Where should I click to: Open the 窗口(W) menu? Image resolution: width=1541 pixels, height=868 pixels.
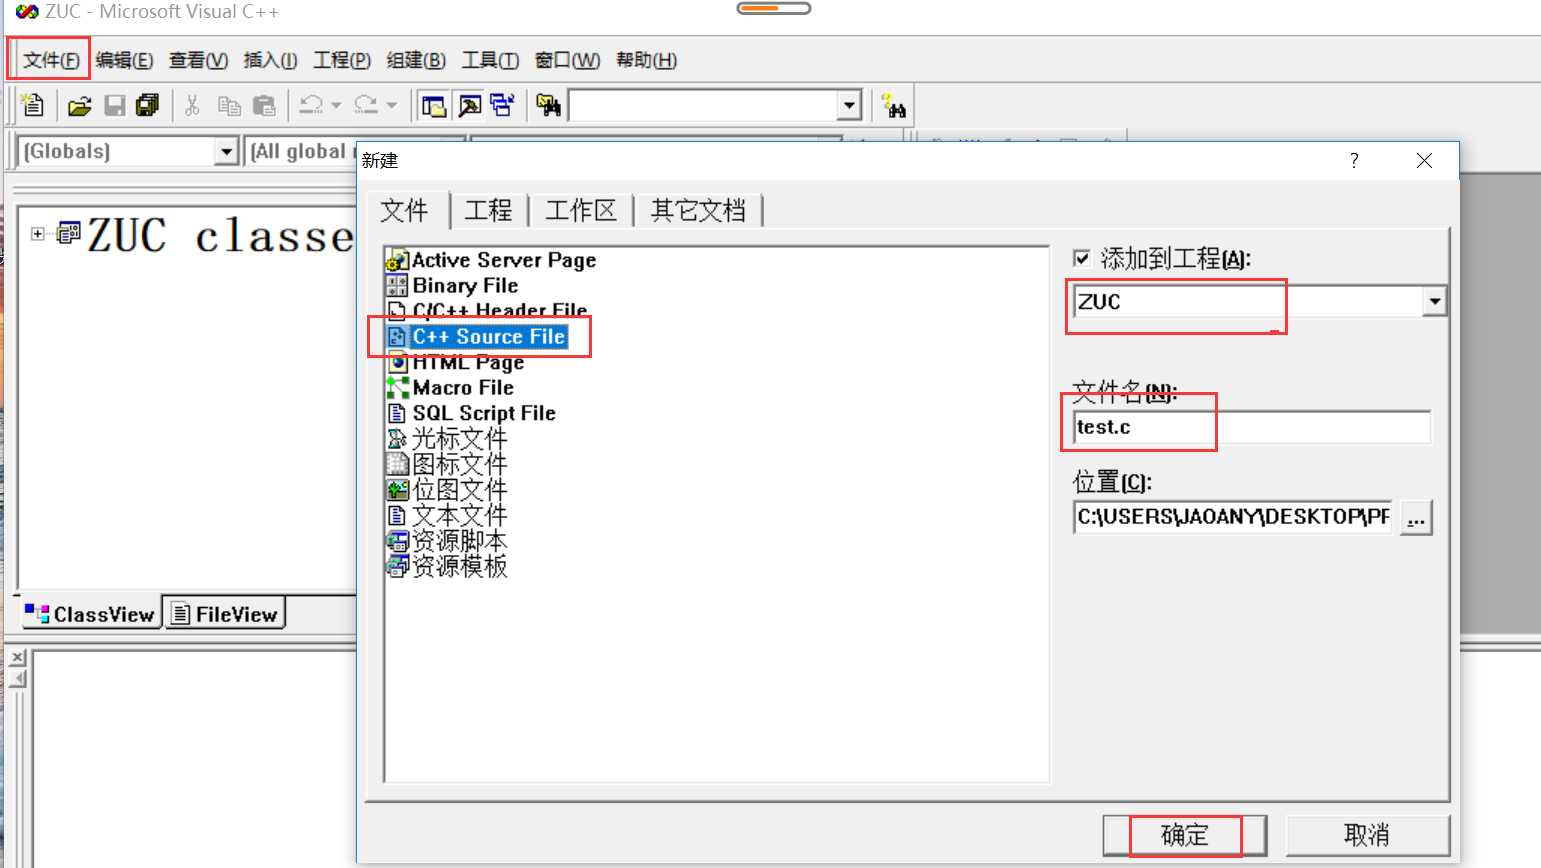567,61
